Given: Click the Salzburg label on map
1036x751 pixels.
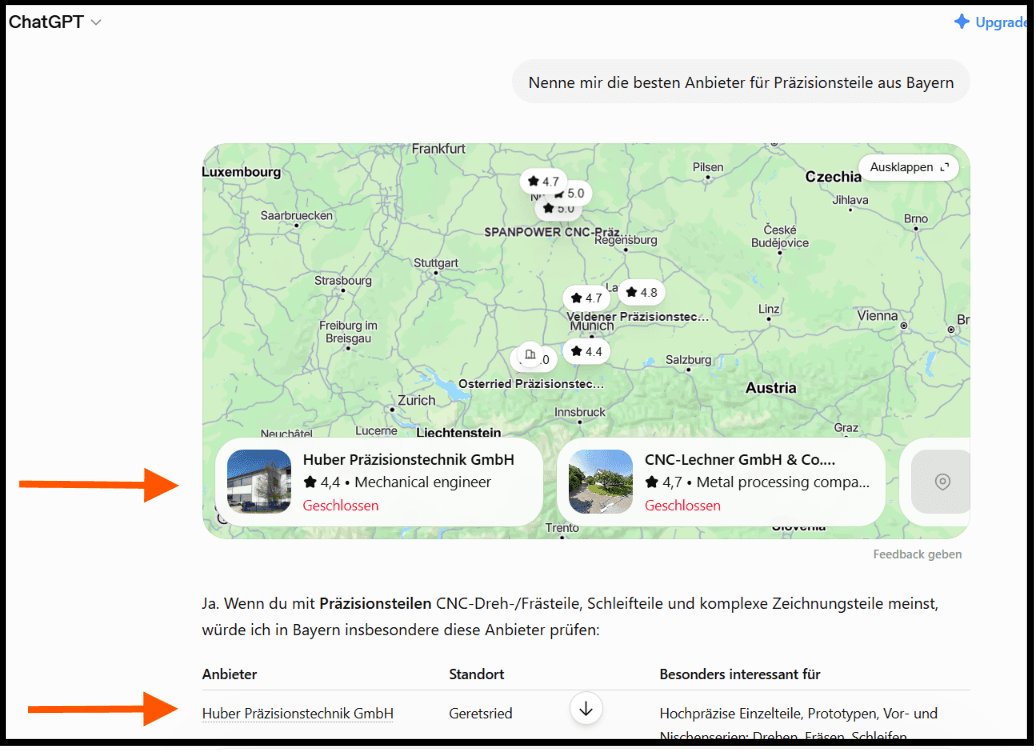Looking at the screenshot, I should coord(688,359).
